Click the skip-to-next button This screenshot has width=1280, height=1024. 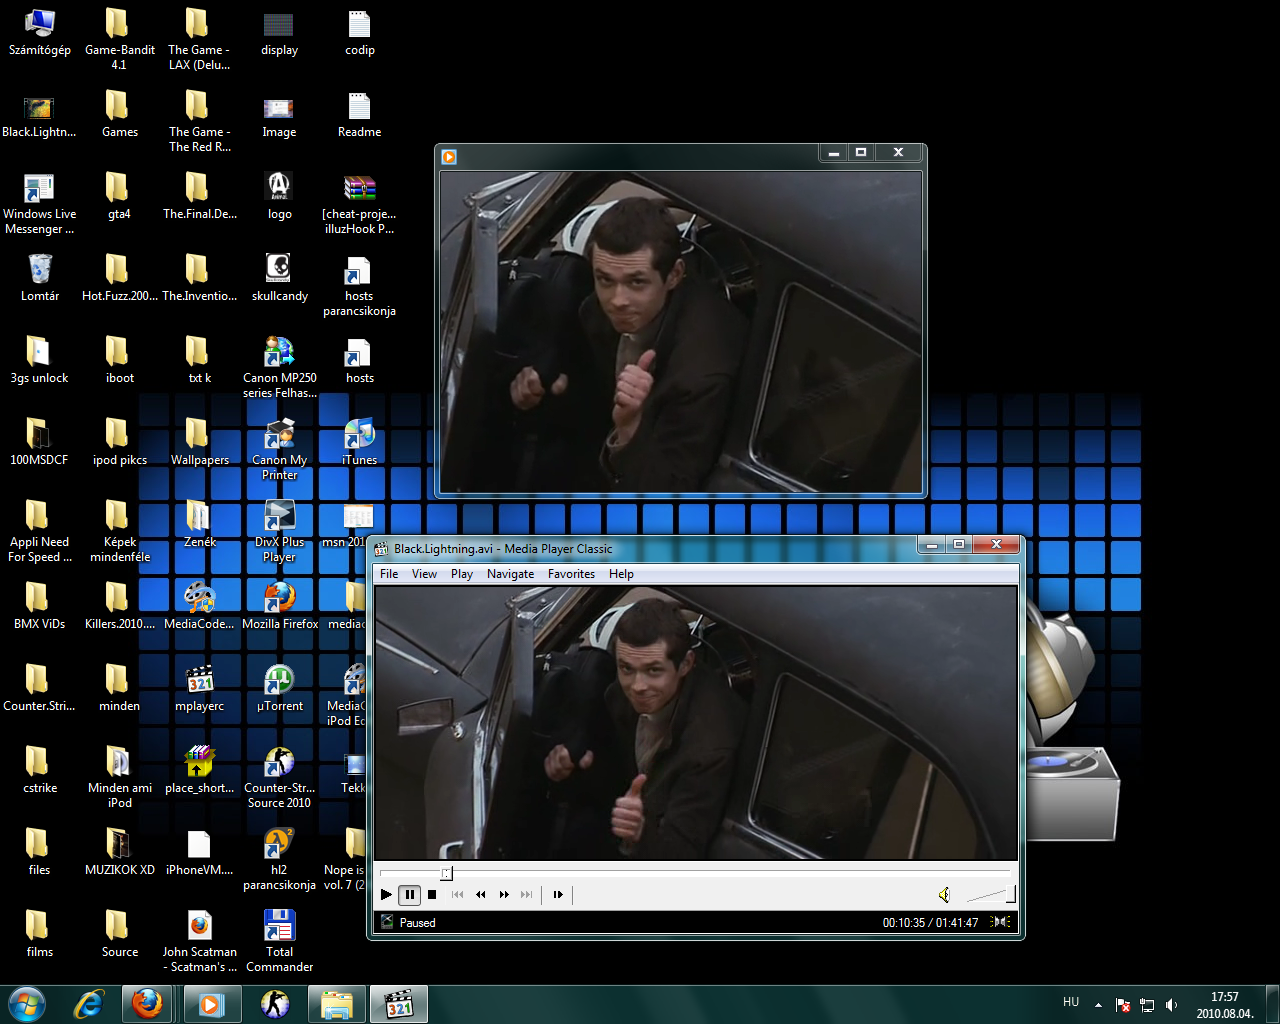[x=527, y=895]
